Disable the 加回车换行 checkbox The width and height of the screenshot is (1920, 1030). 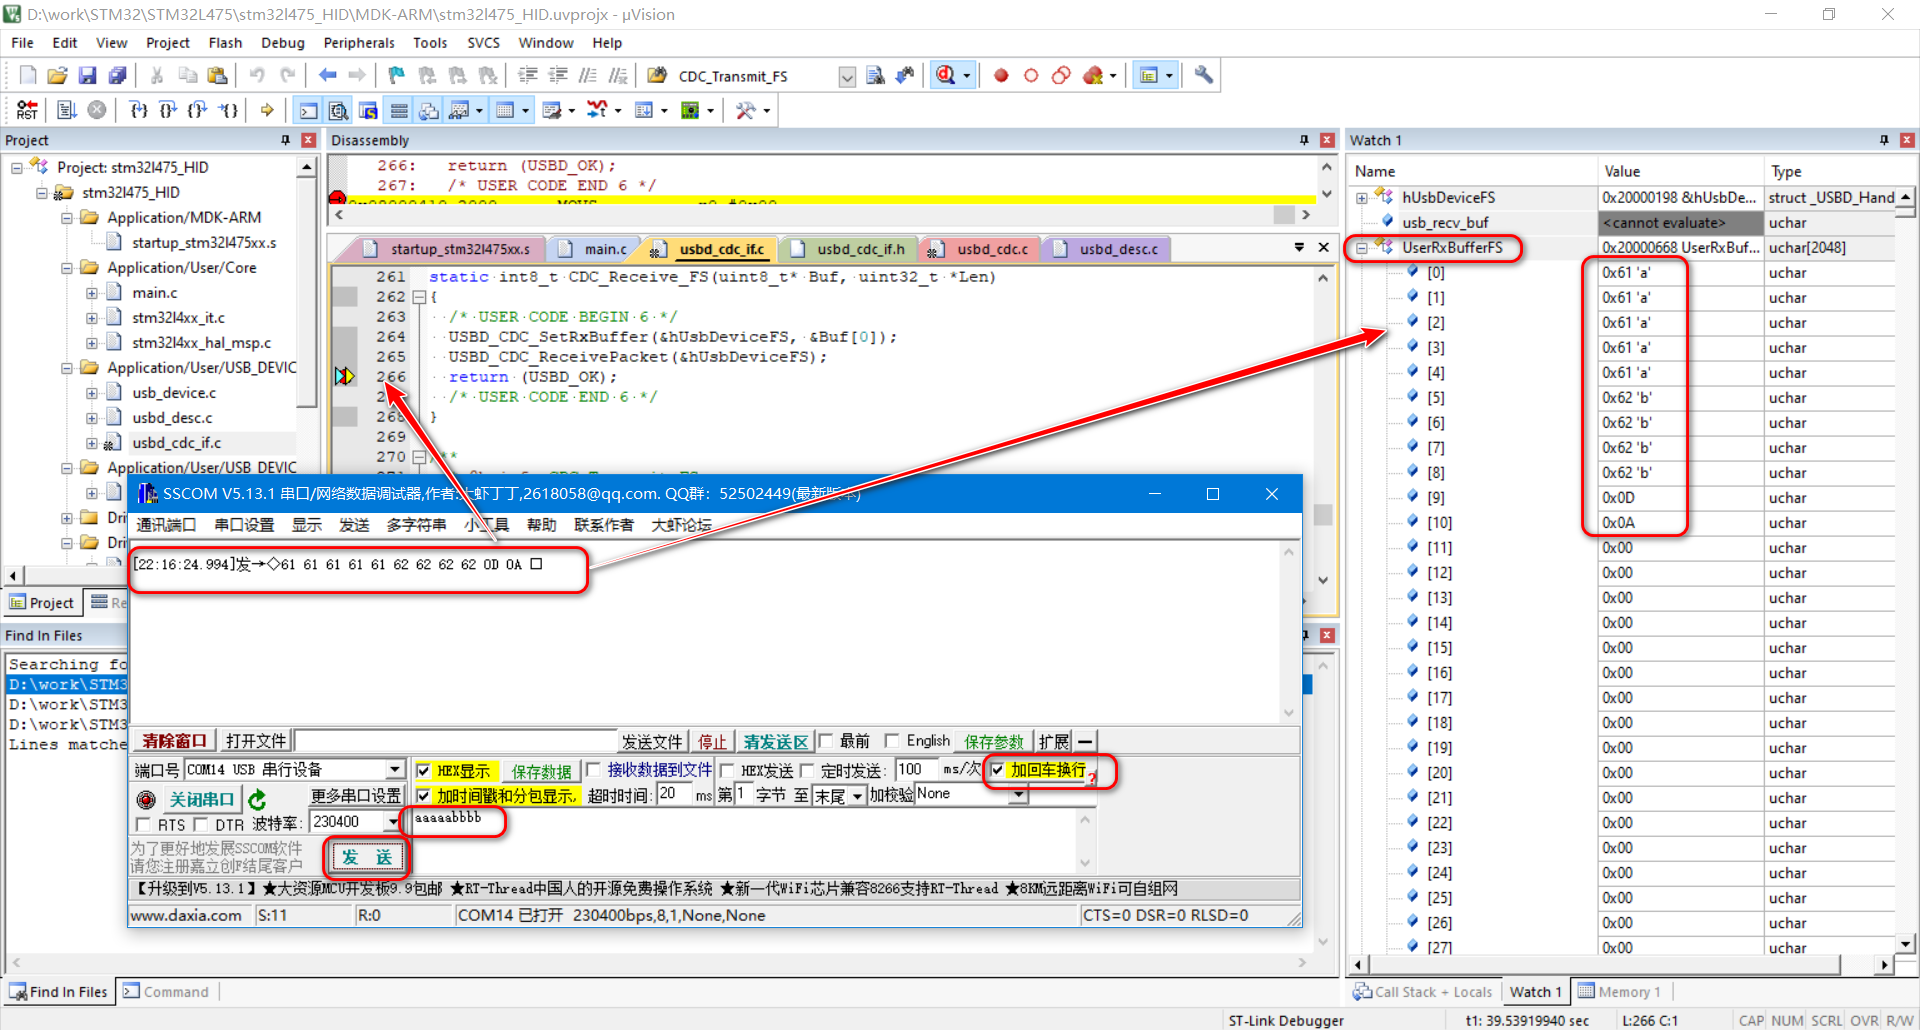(x=997, y=770)
